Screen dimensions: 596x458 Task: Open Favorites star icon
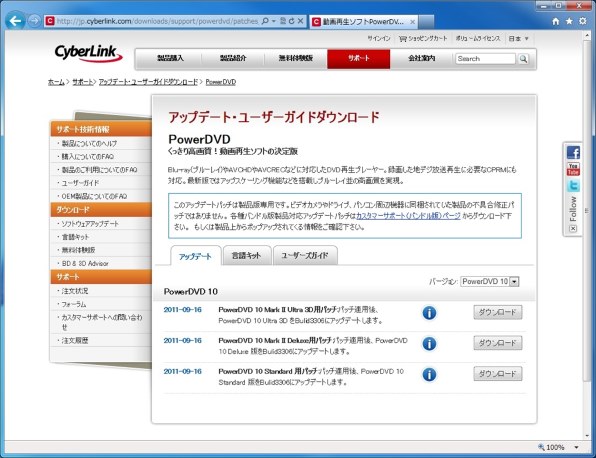click(569, 21)
